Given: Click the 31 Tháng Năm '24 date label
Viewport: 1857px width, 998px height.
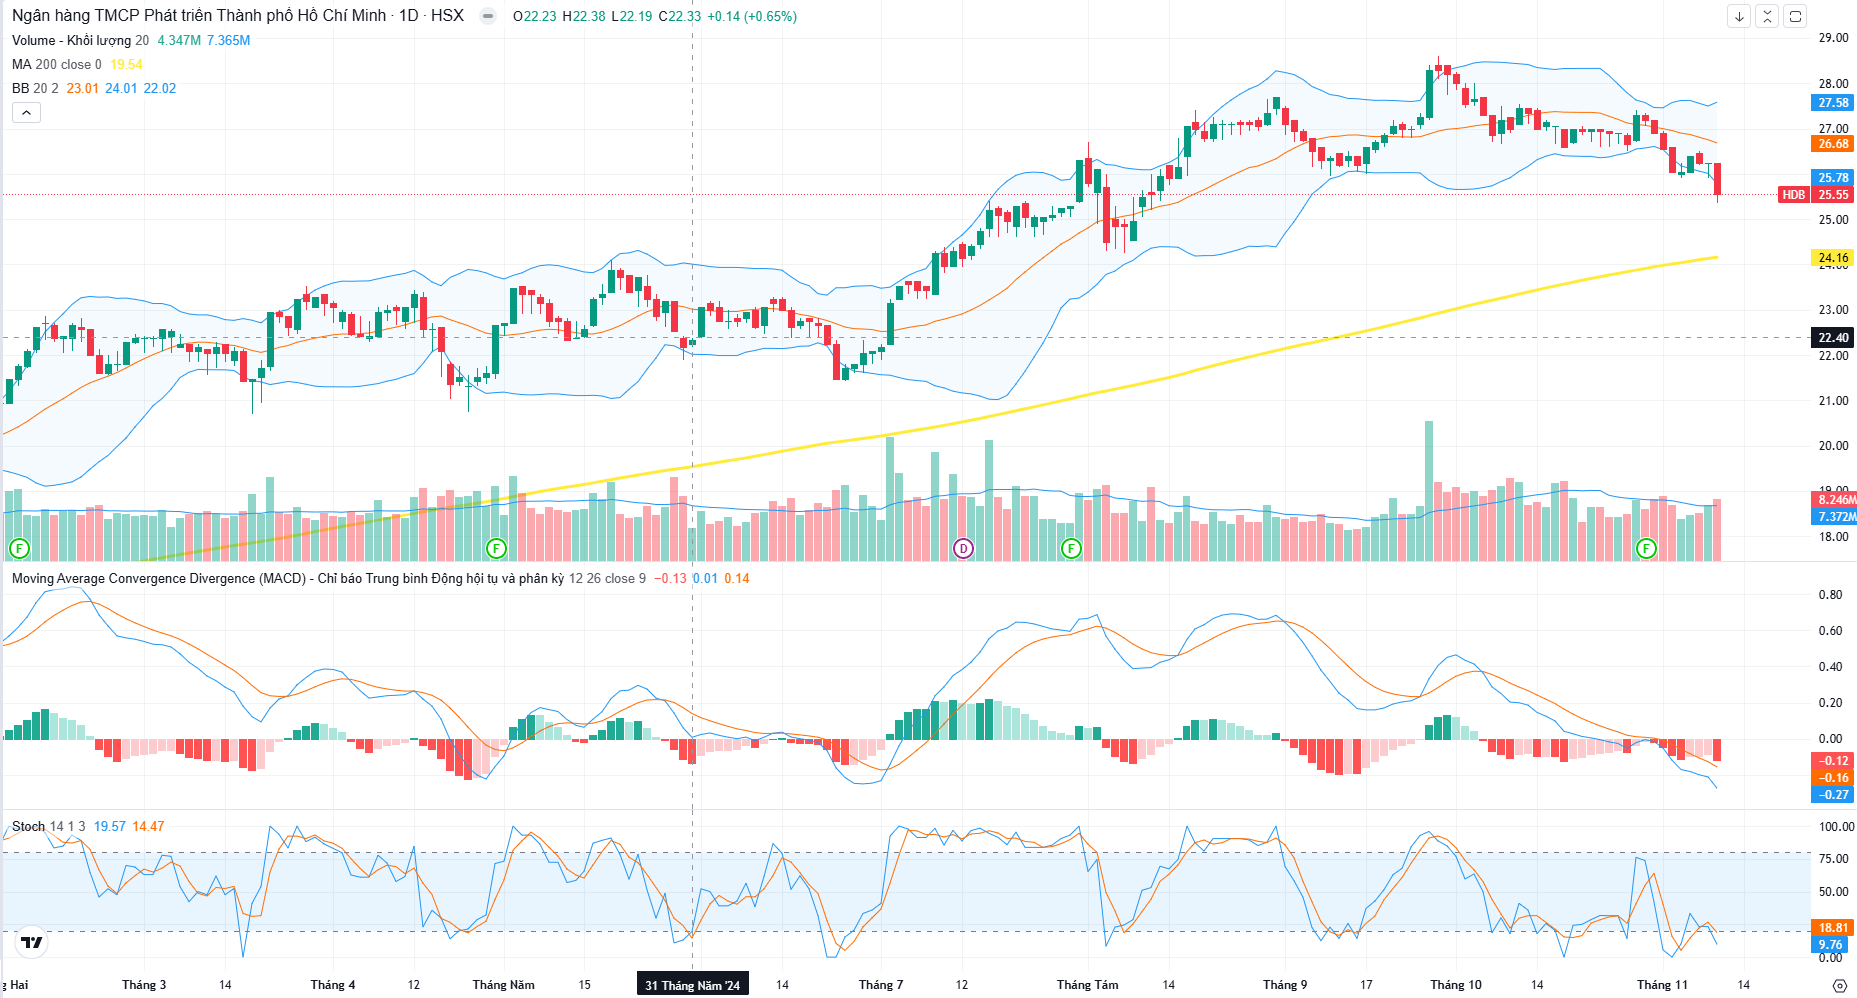Looking at the screenshot, I should coord(692,985).
